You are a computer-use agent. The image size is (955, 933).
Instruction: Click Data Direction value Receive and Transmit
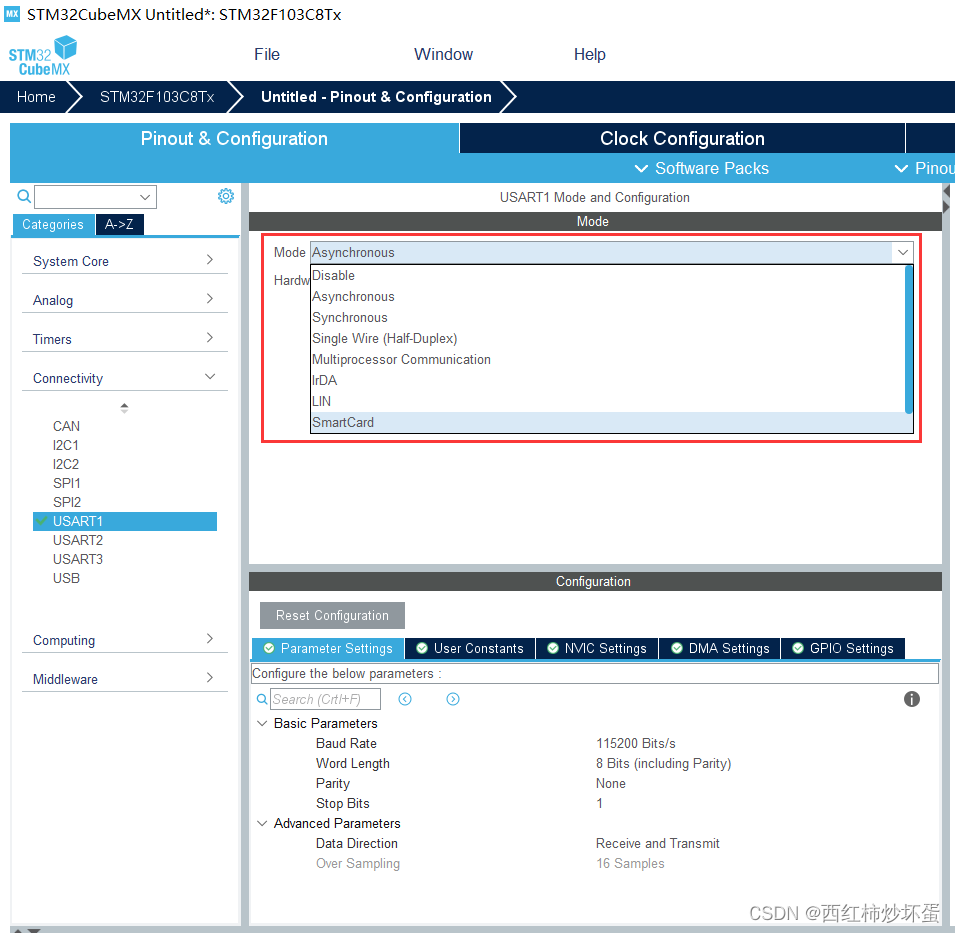tap(658, 843)
